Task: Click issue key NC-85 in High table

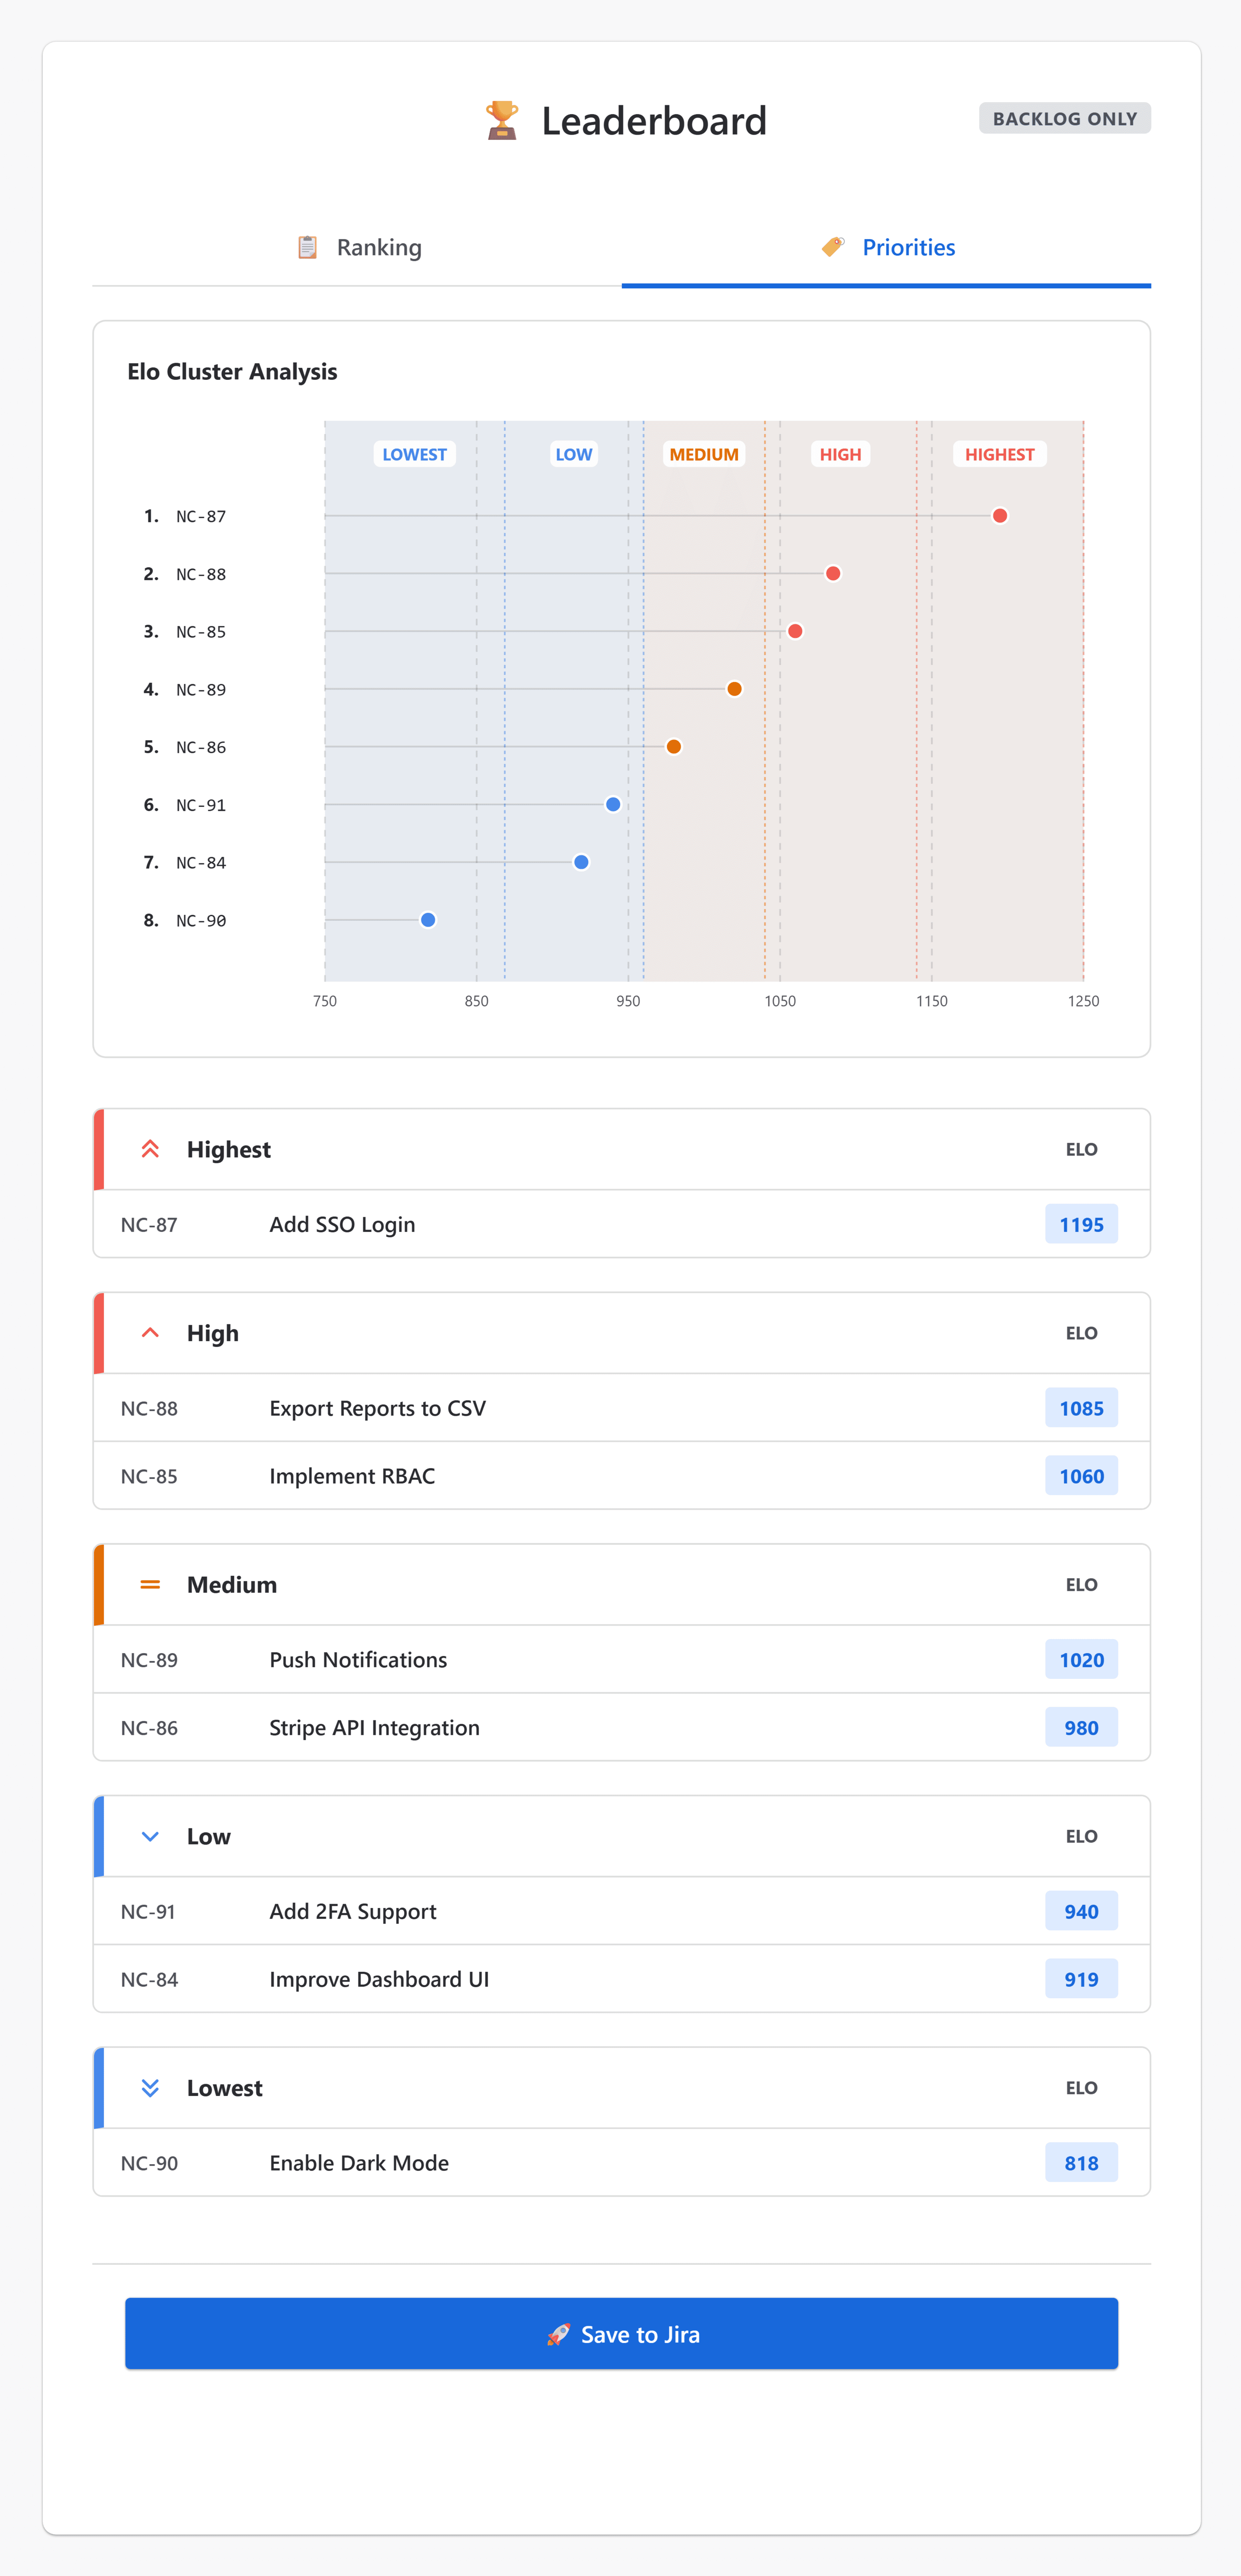Action: 149,1477
